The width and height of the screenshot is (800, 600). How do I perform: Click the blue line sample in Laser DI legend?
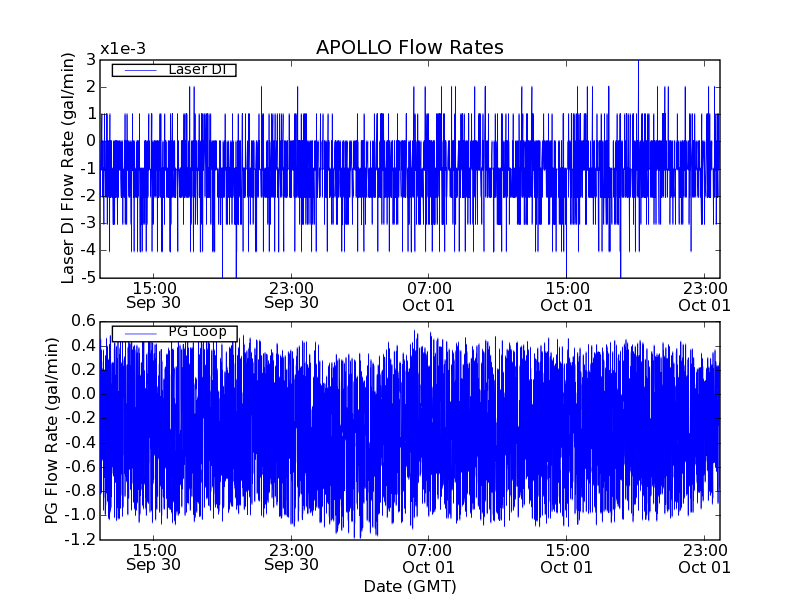click(x=137, y=70)
